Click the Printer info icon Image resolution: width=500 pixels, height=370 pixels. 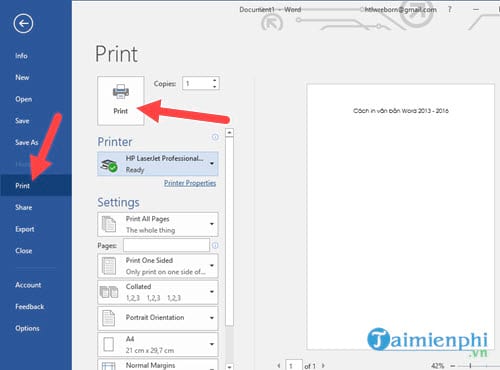(215, 137)
